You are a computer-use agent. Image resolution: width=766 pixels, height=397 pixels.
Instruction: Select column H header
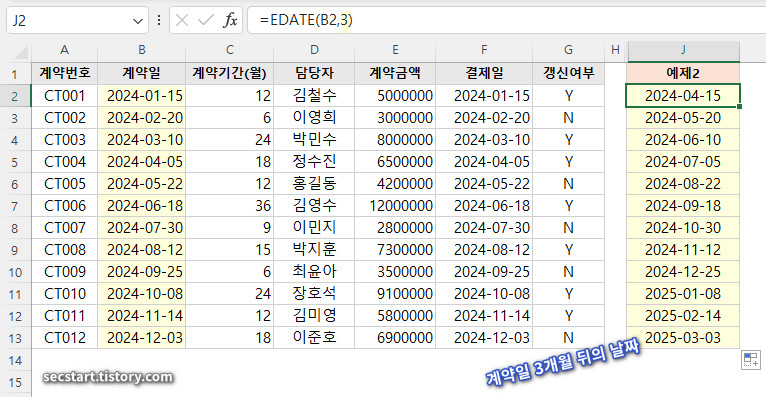tap(616, 50)
